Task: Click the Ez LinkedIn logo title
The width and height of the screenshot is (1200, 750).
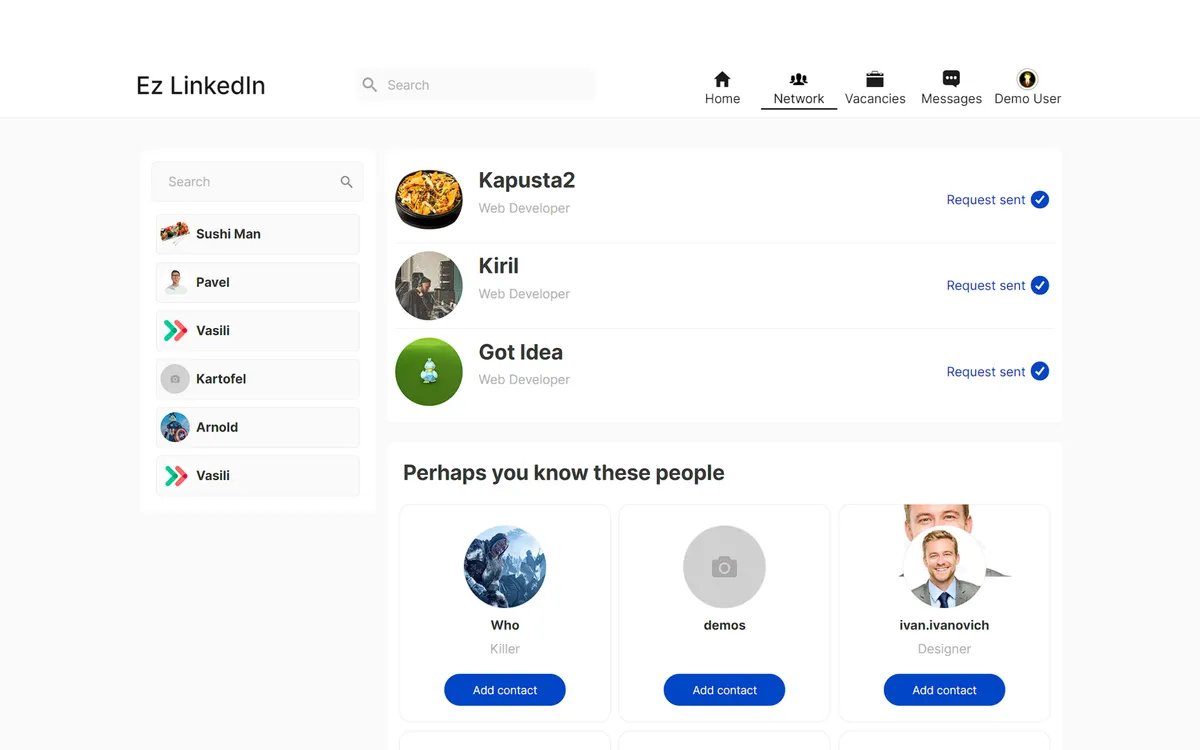Action: pyautogui.click(x=201, y=85)
